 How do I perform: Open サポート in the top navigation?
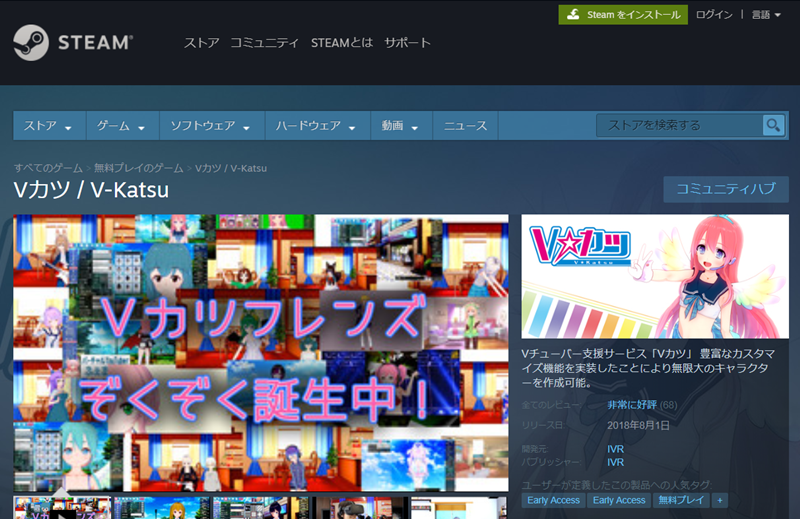407,43
